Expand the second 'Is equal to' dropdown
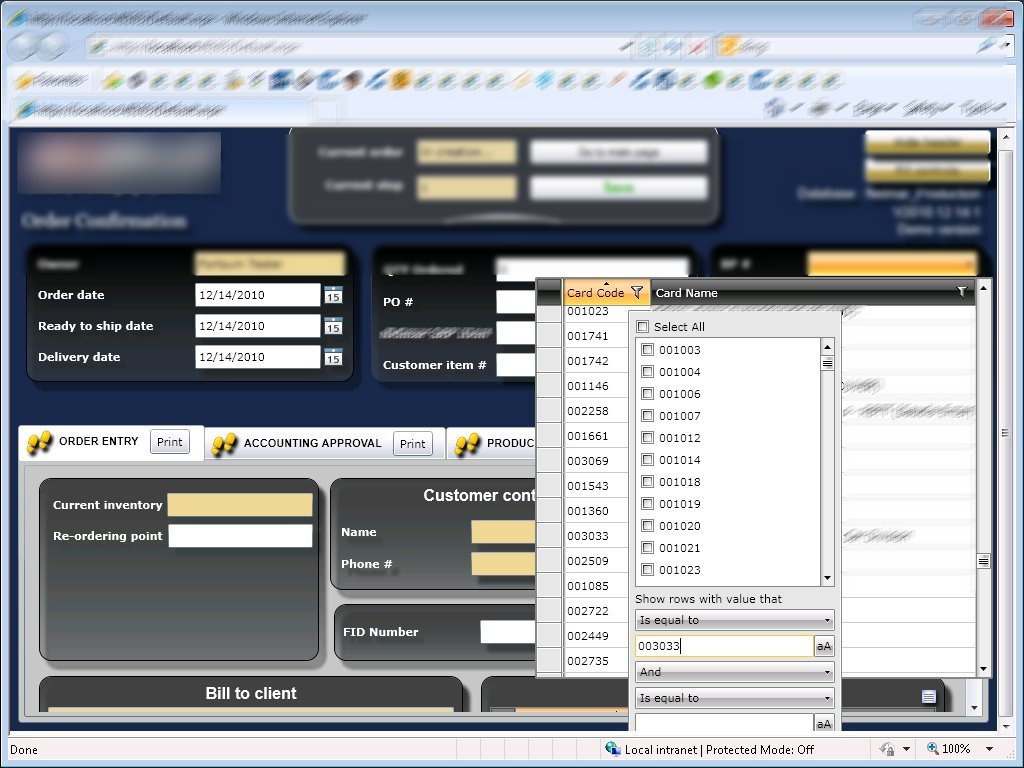 pyautogui.click(x=735, y=698)
